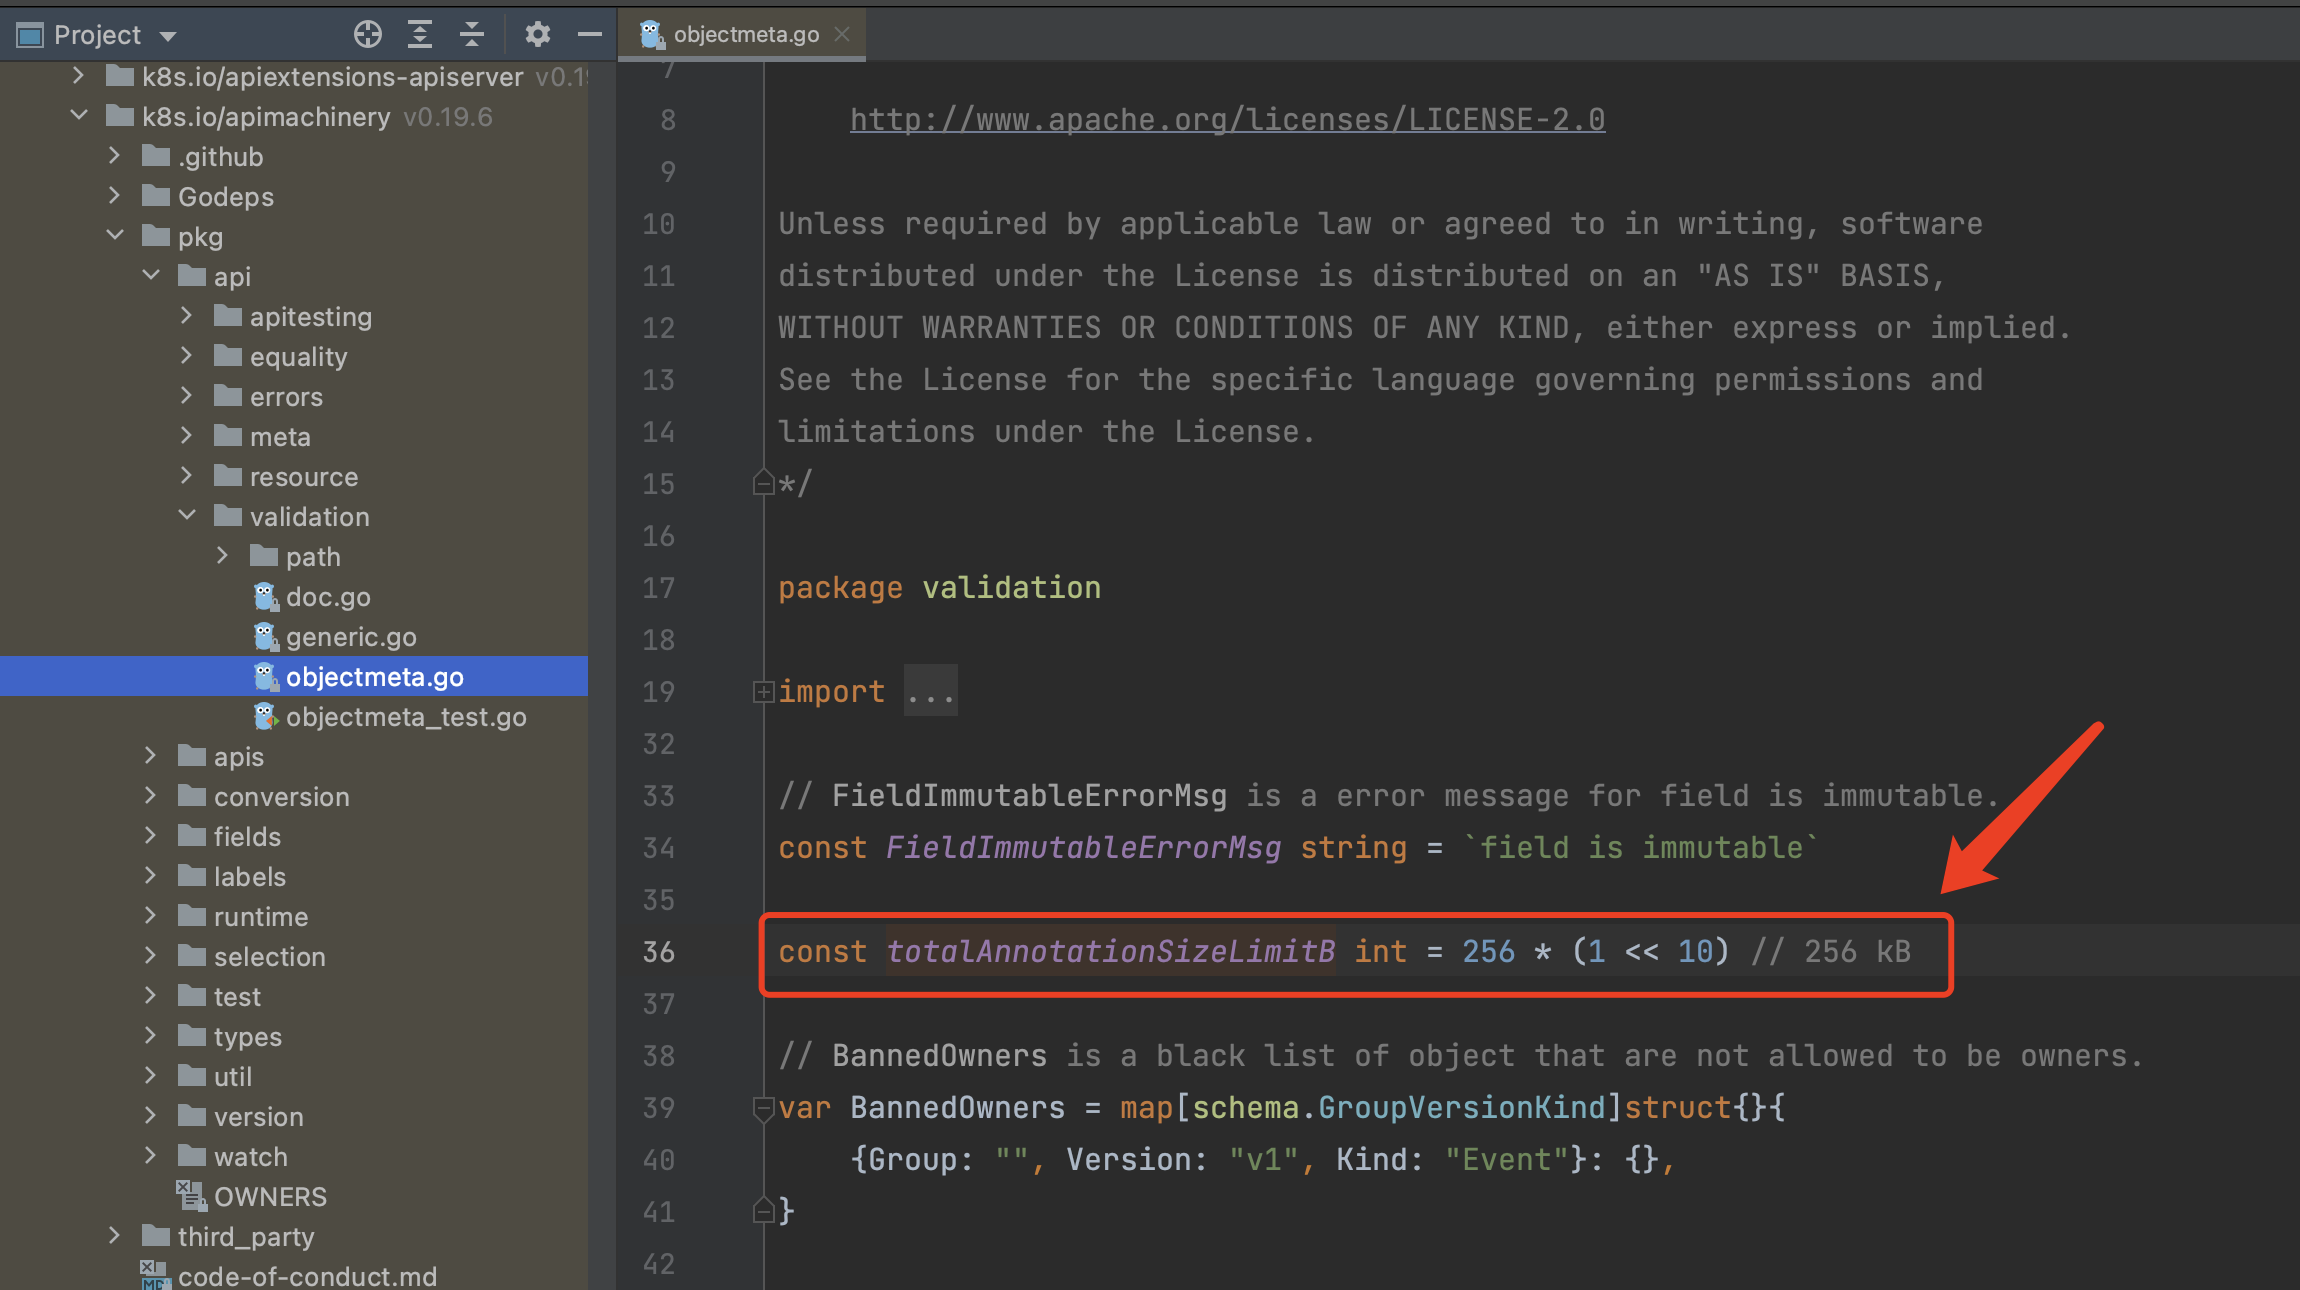Open the generic.go Go file

[350, 637]
